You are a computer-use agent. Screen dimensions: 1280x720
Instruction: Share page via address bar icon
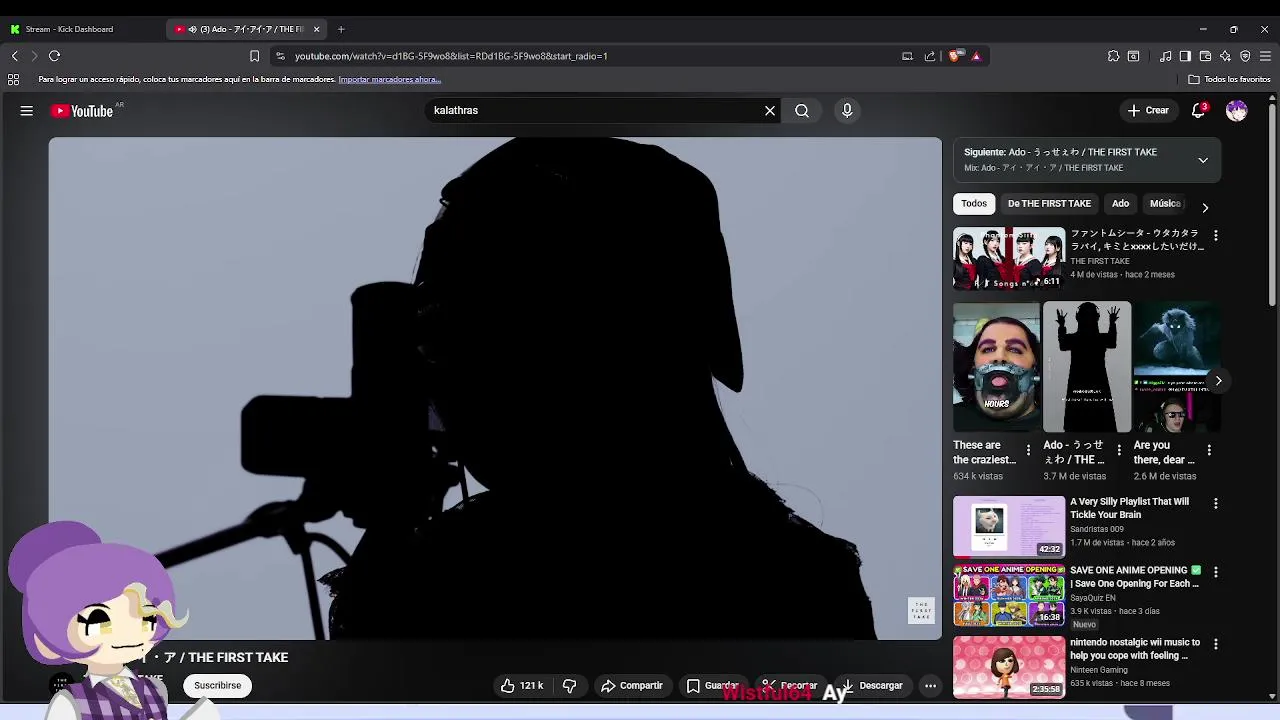(x=930, y=56)
